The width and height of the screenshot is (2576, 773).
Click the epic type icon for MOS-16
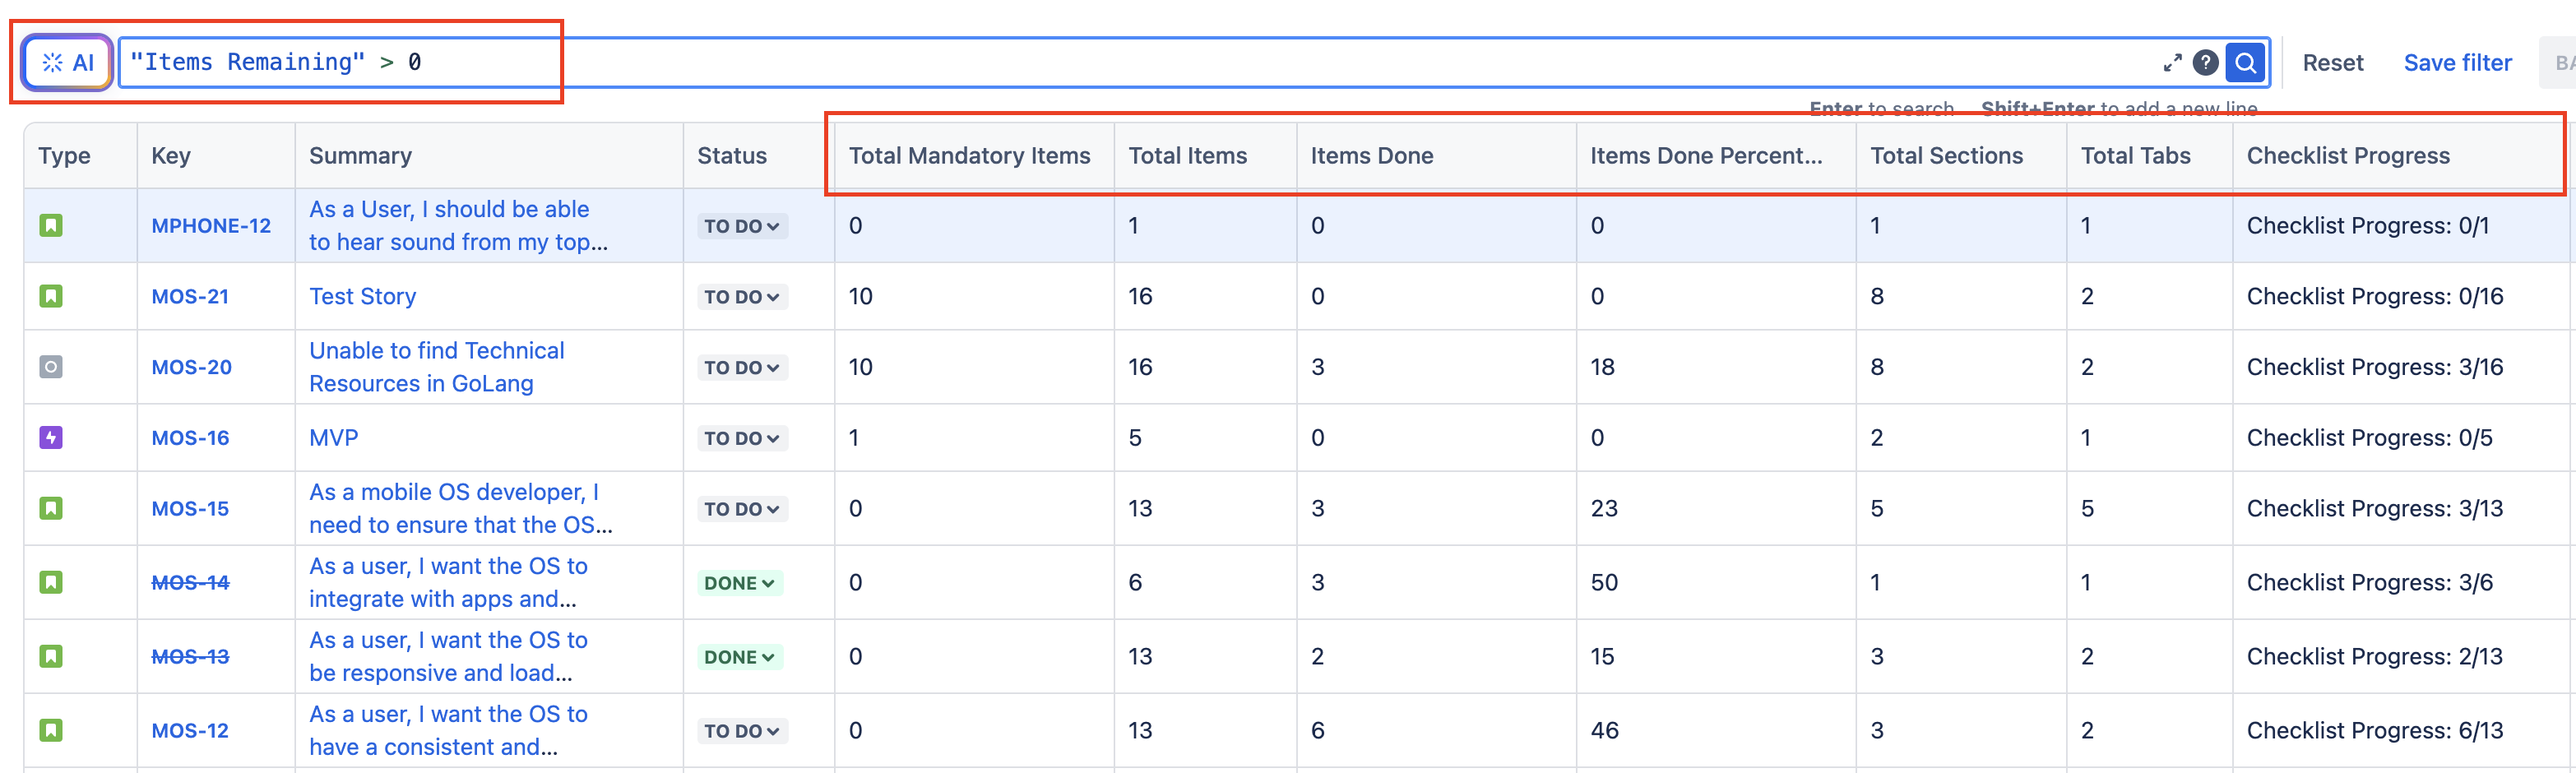pyautogui.click(x=51, y=438)
